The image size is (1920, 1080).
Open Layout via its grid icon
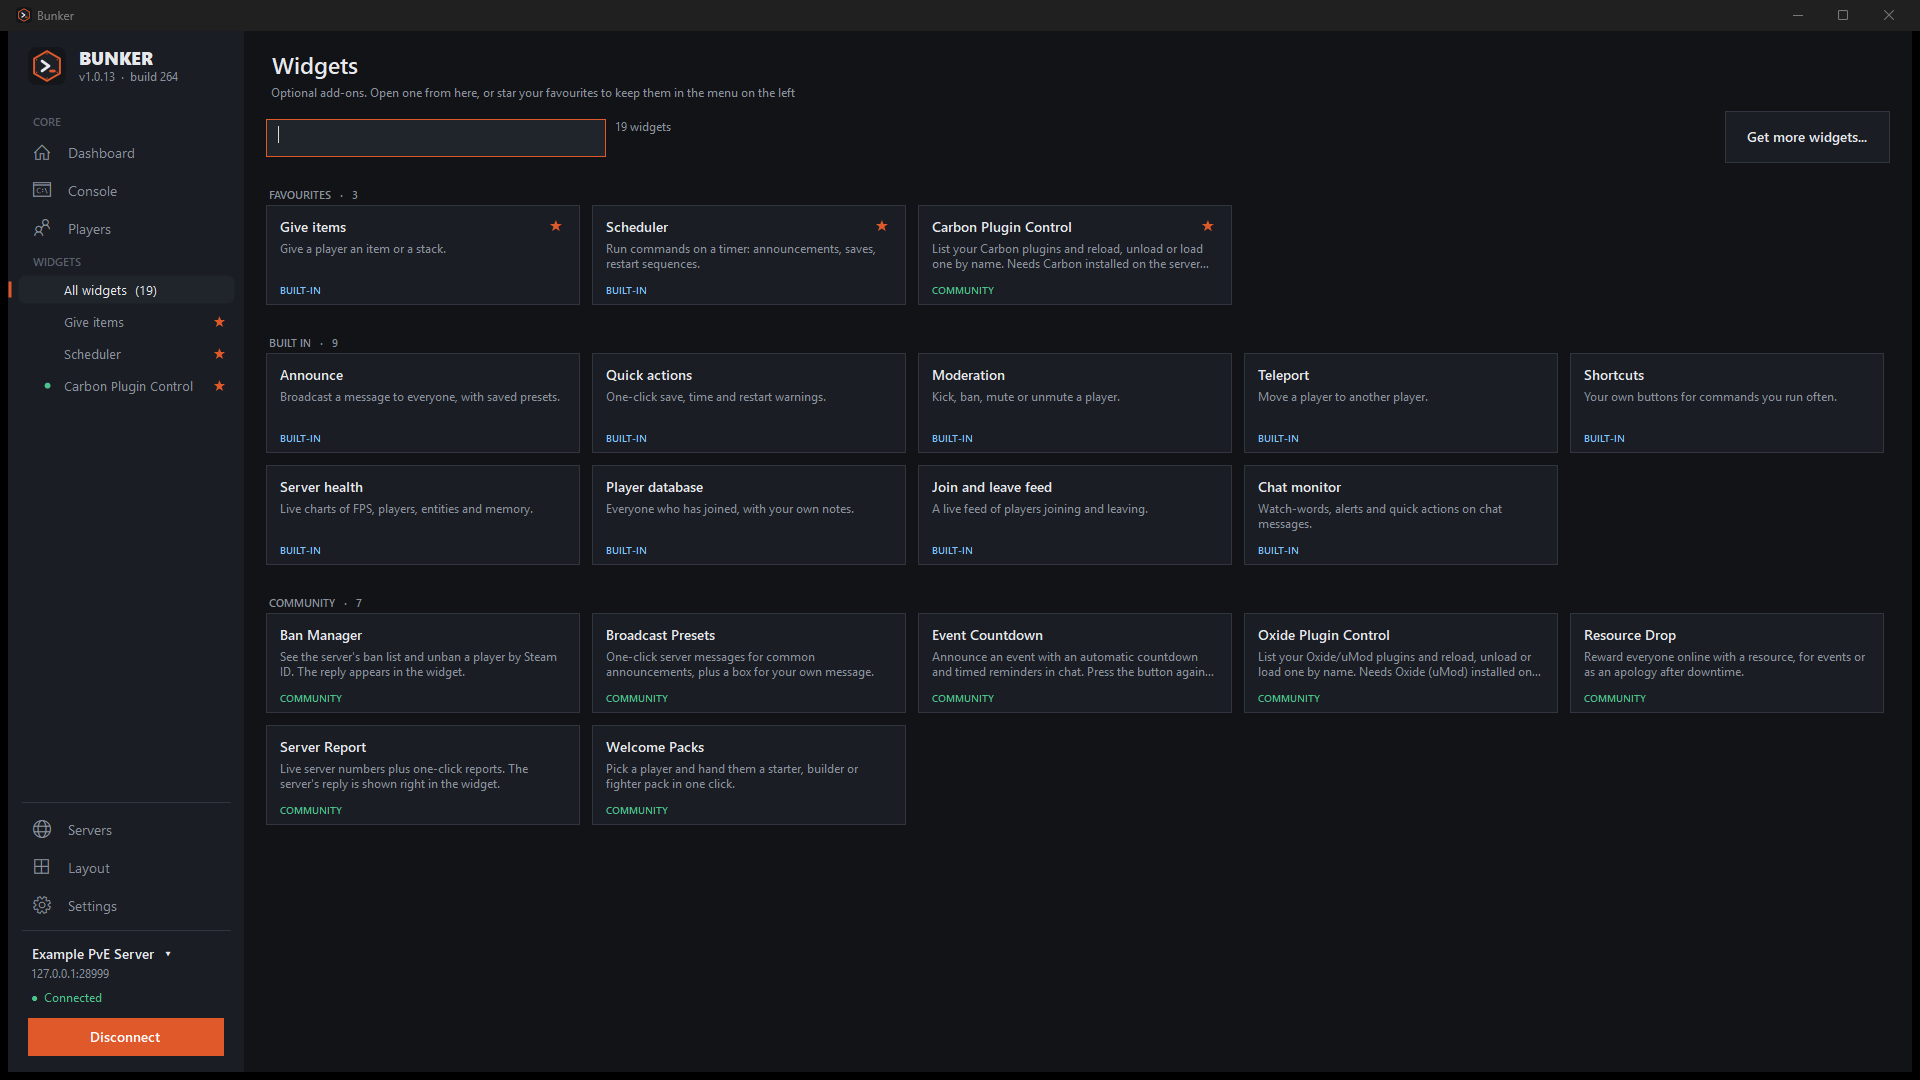click(x=42, y=867)
